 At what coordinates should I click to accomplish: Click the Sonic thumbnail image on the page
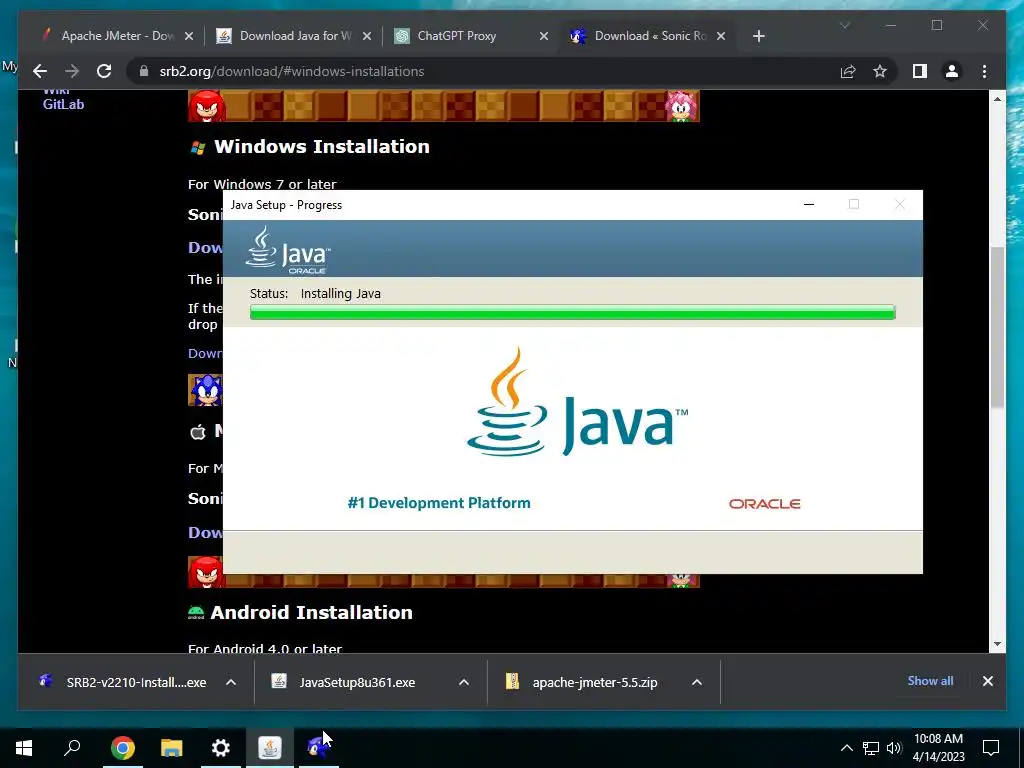pos(205,390)
